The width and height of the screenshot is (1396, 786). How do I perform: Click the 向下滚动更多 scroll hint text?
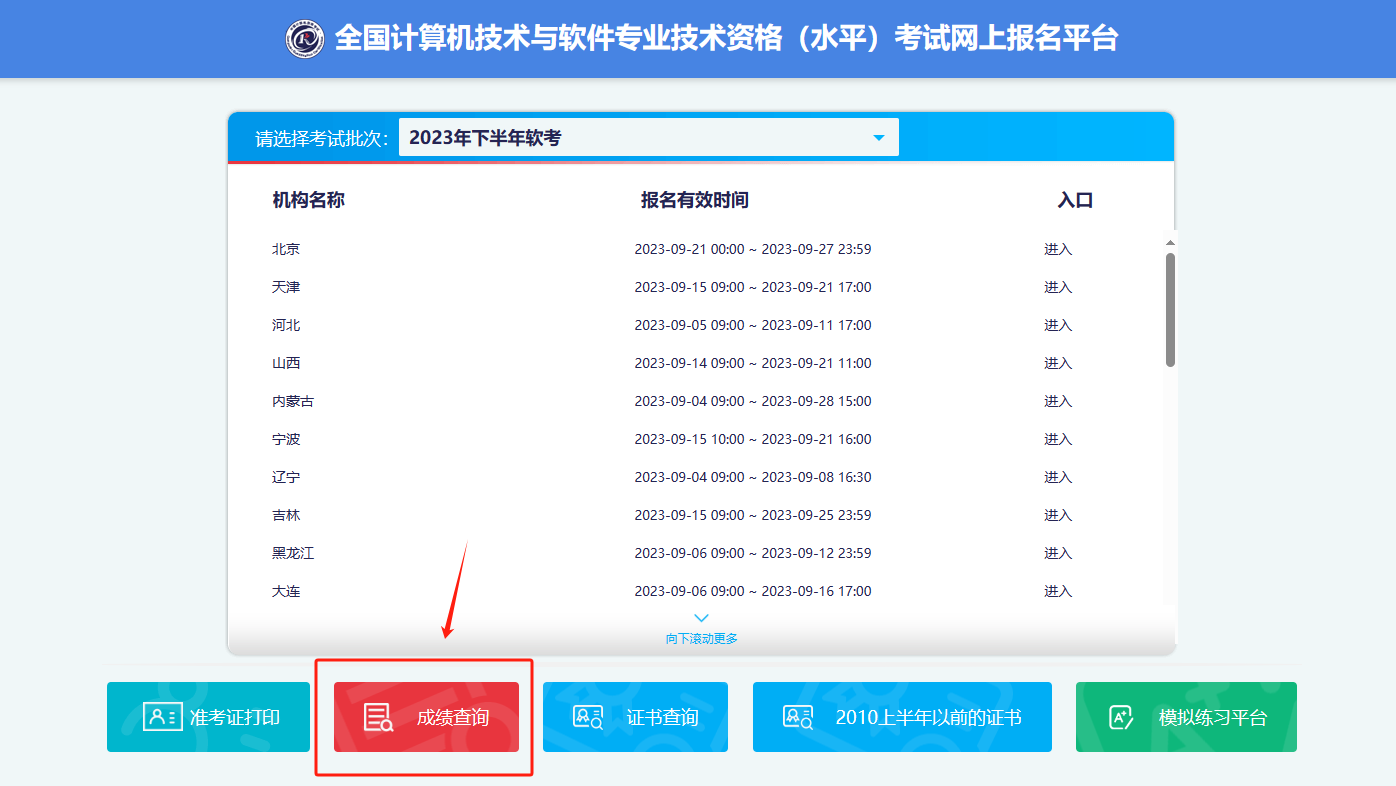coord(701,639)
